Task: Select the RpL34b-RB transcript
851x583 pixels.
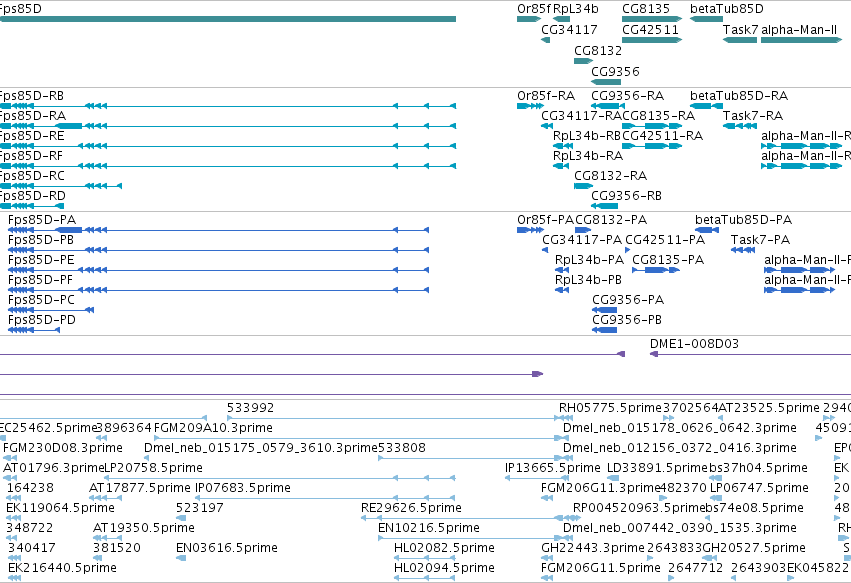Action: [x=563, y=146]
